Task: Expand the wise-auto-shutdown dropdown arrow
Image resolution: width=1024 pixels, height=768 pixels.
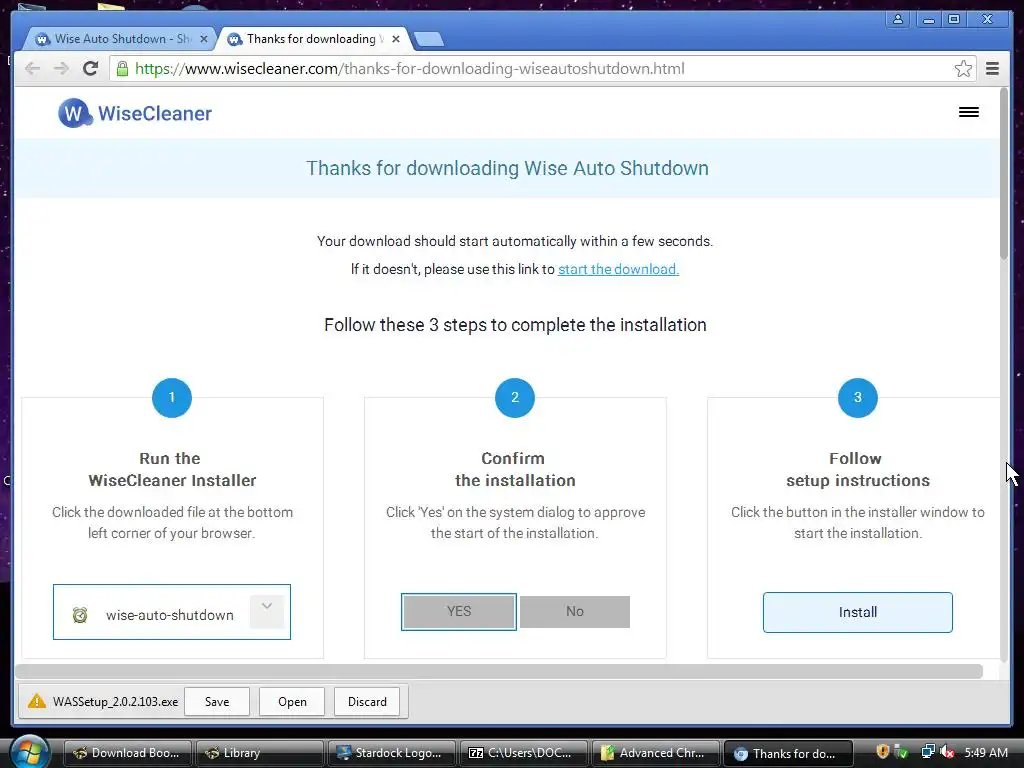Action: click(266, 611)
